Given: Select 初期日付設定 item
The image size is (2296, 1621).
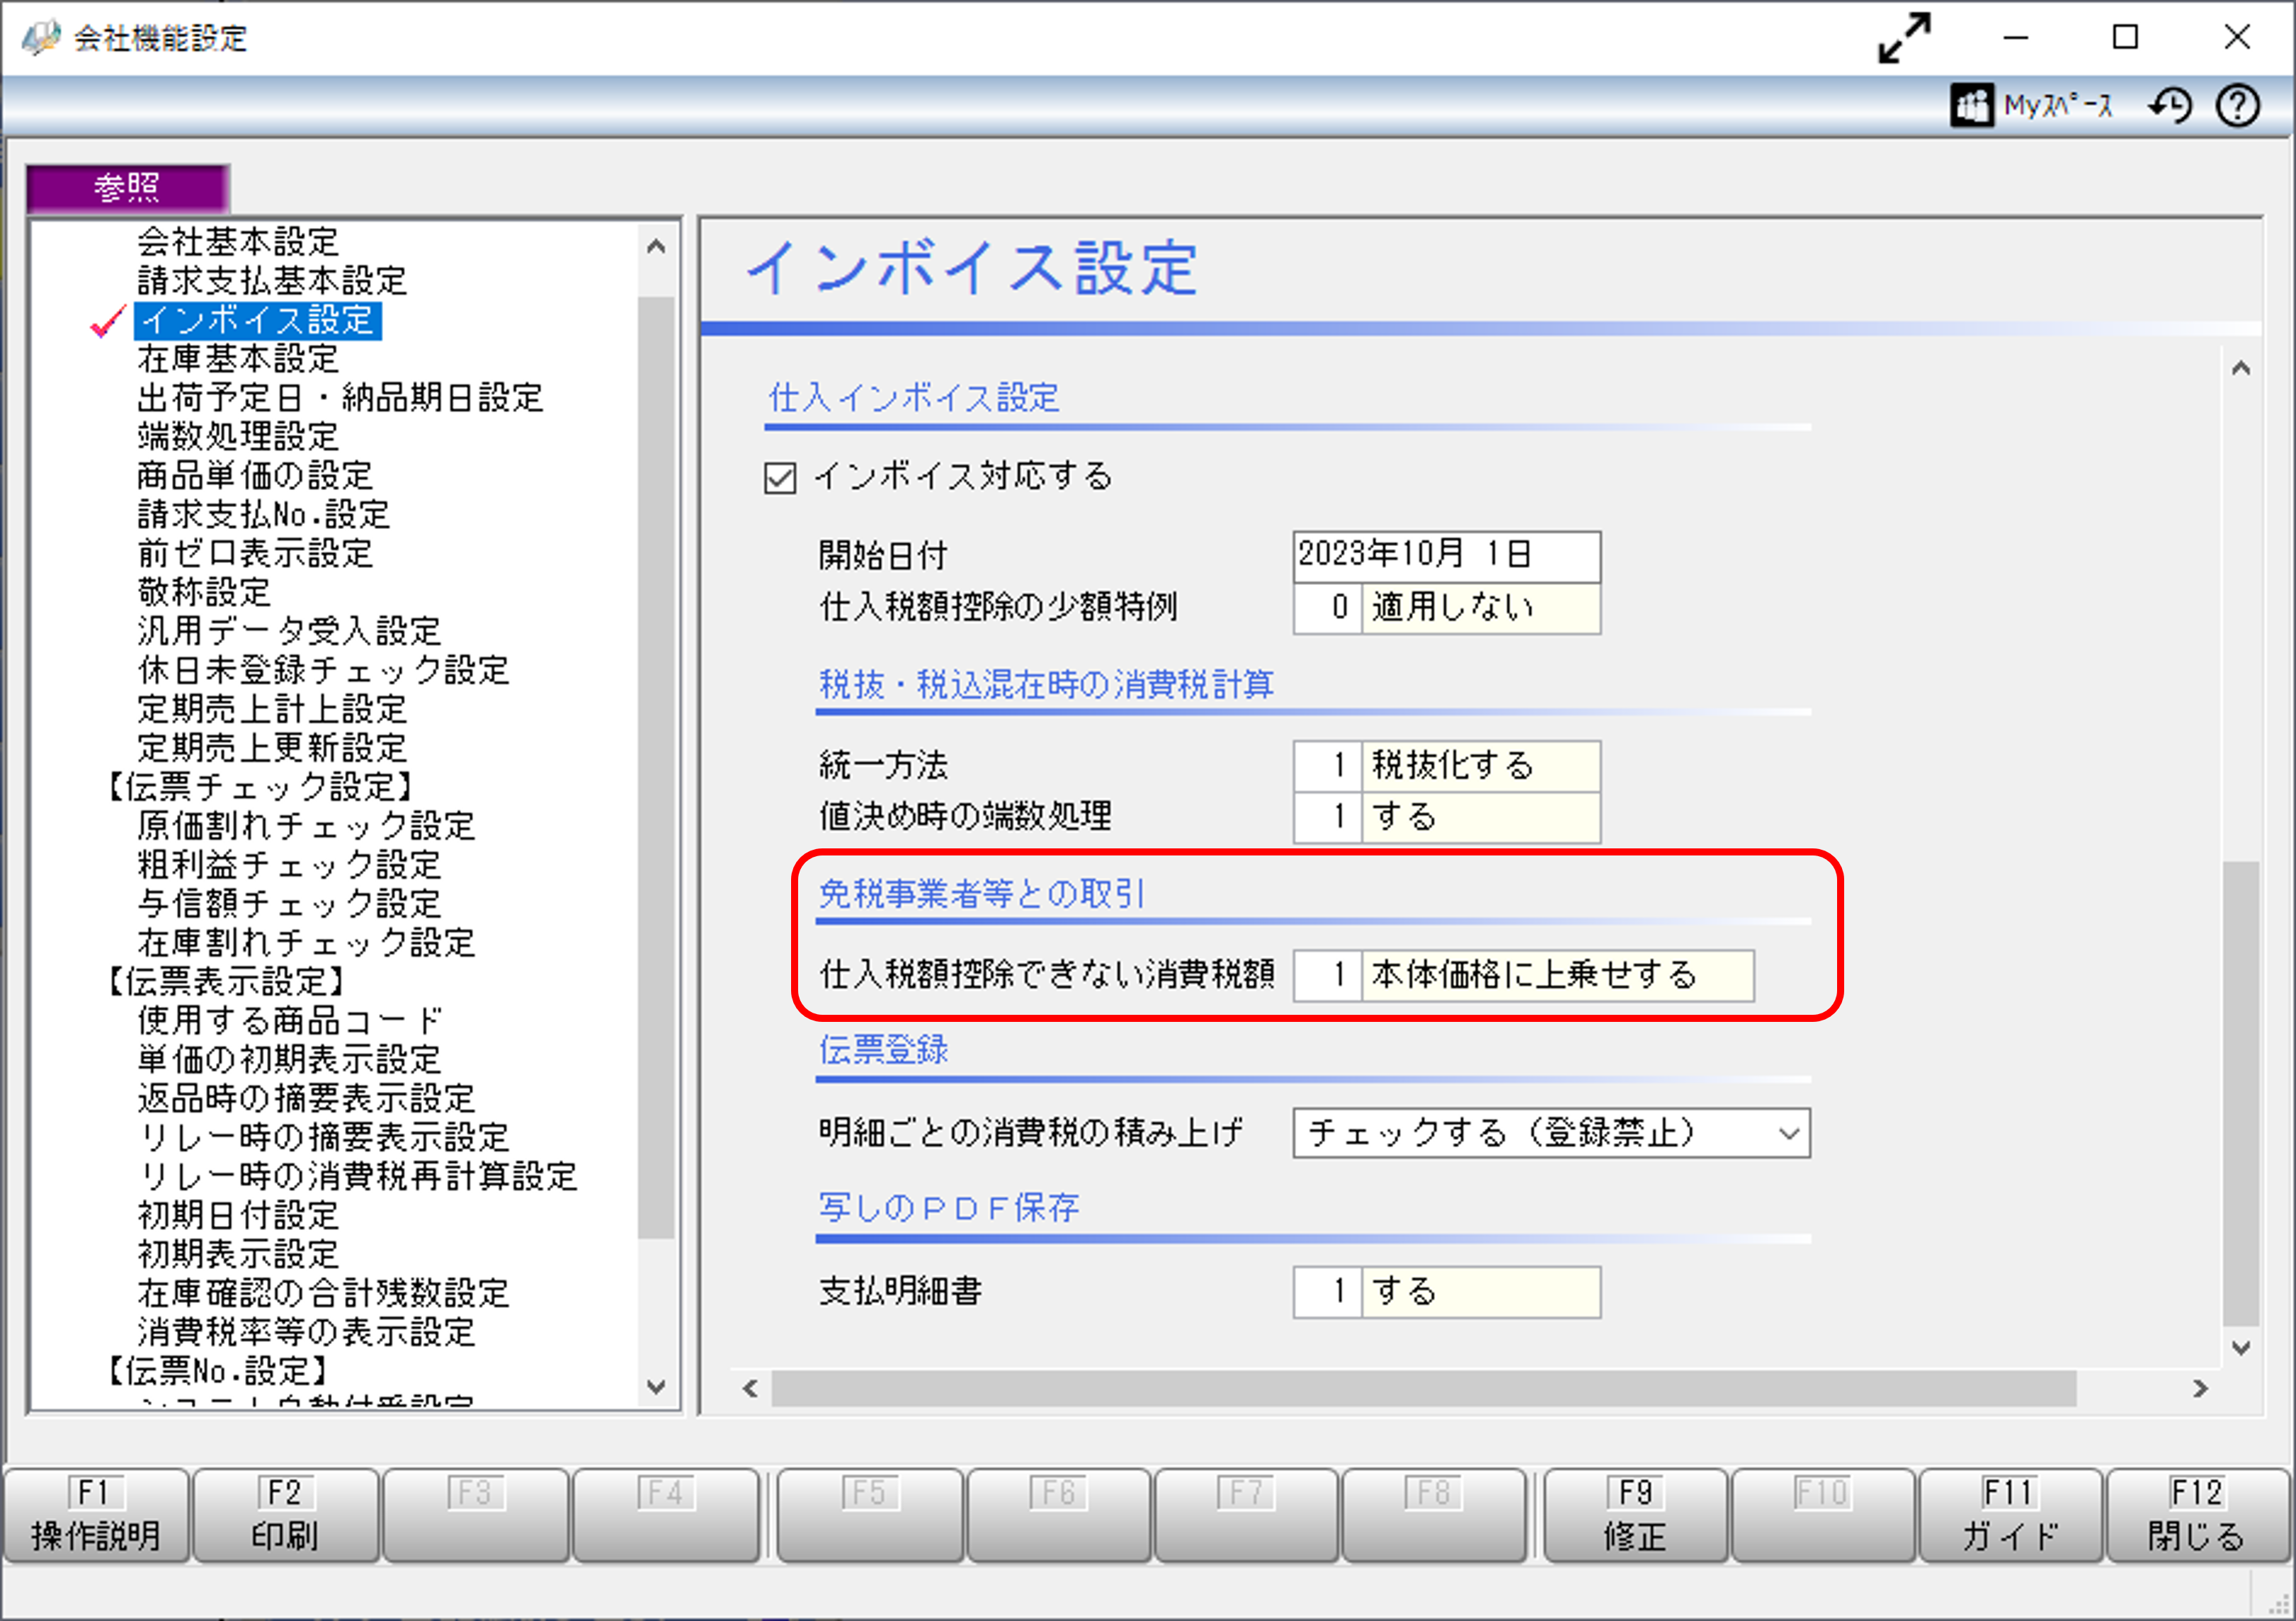Looking at the screenshot, I should click(238, 1216).
